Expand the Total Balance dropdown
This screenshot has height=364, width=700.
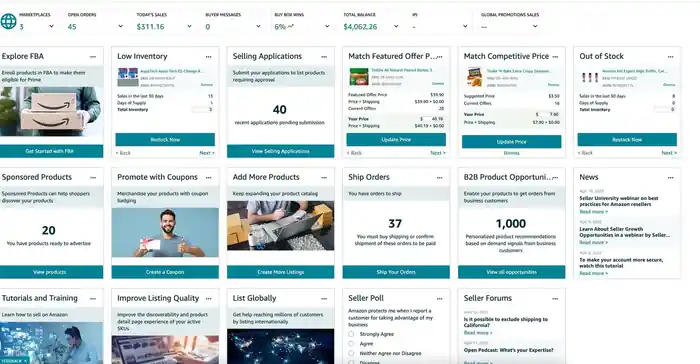[396, 26]
